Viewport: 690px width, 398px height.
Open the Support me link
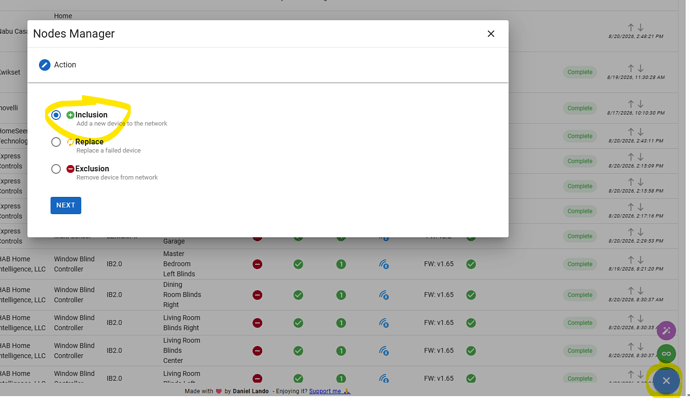(329, 391)
